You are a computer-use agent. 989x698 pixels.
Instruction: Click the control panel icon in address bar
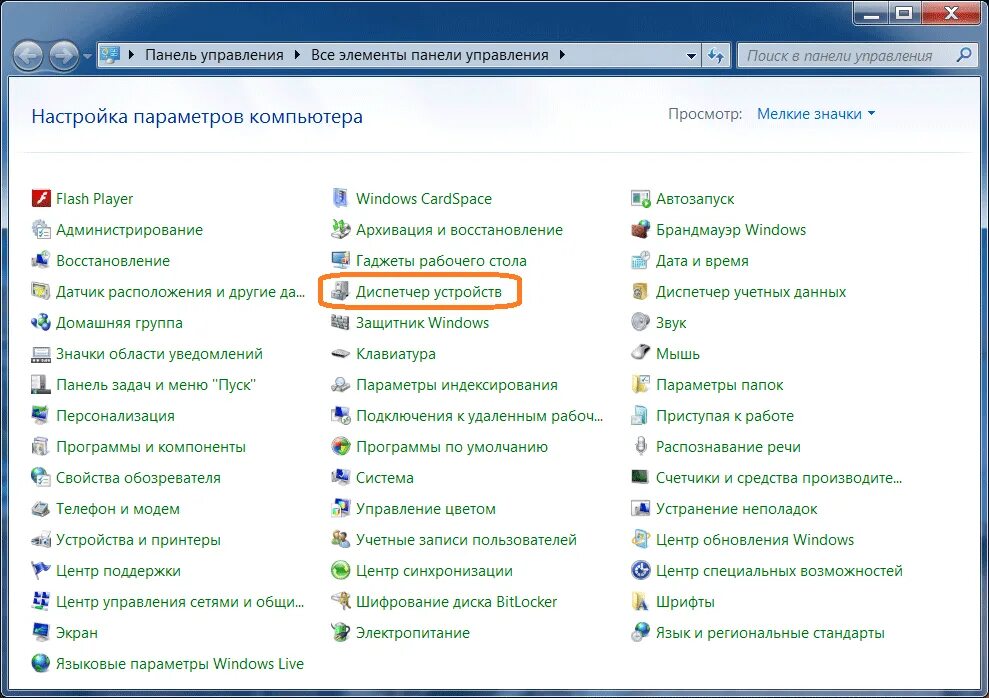click(x=110, y=55)
